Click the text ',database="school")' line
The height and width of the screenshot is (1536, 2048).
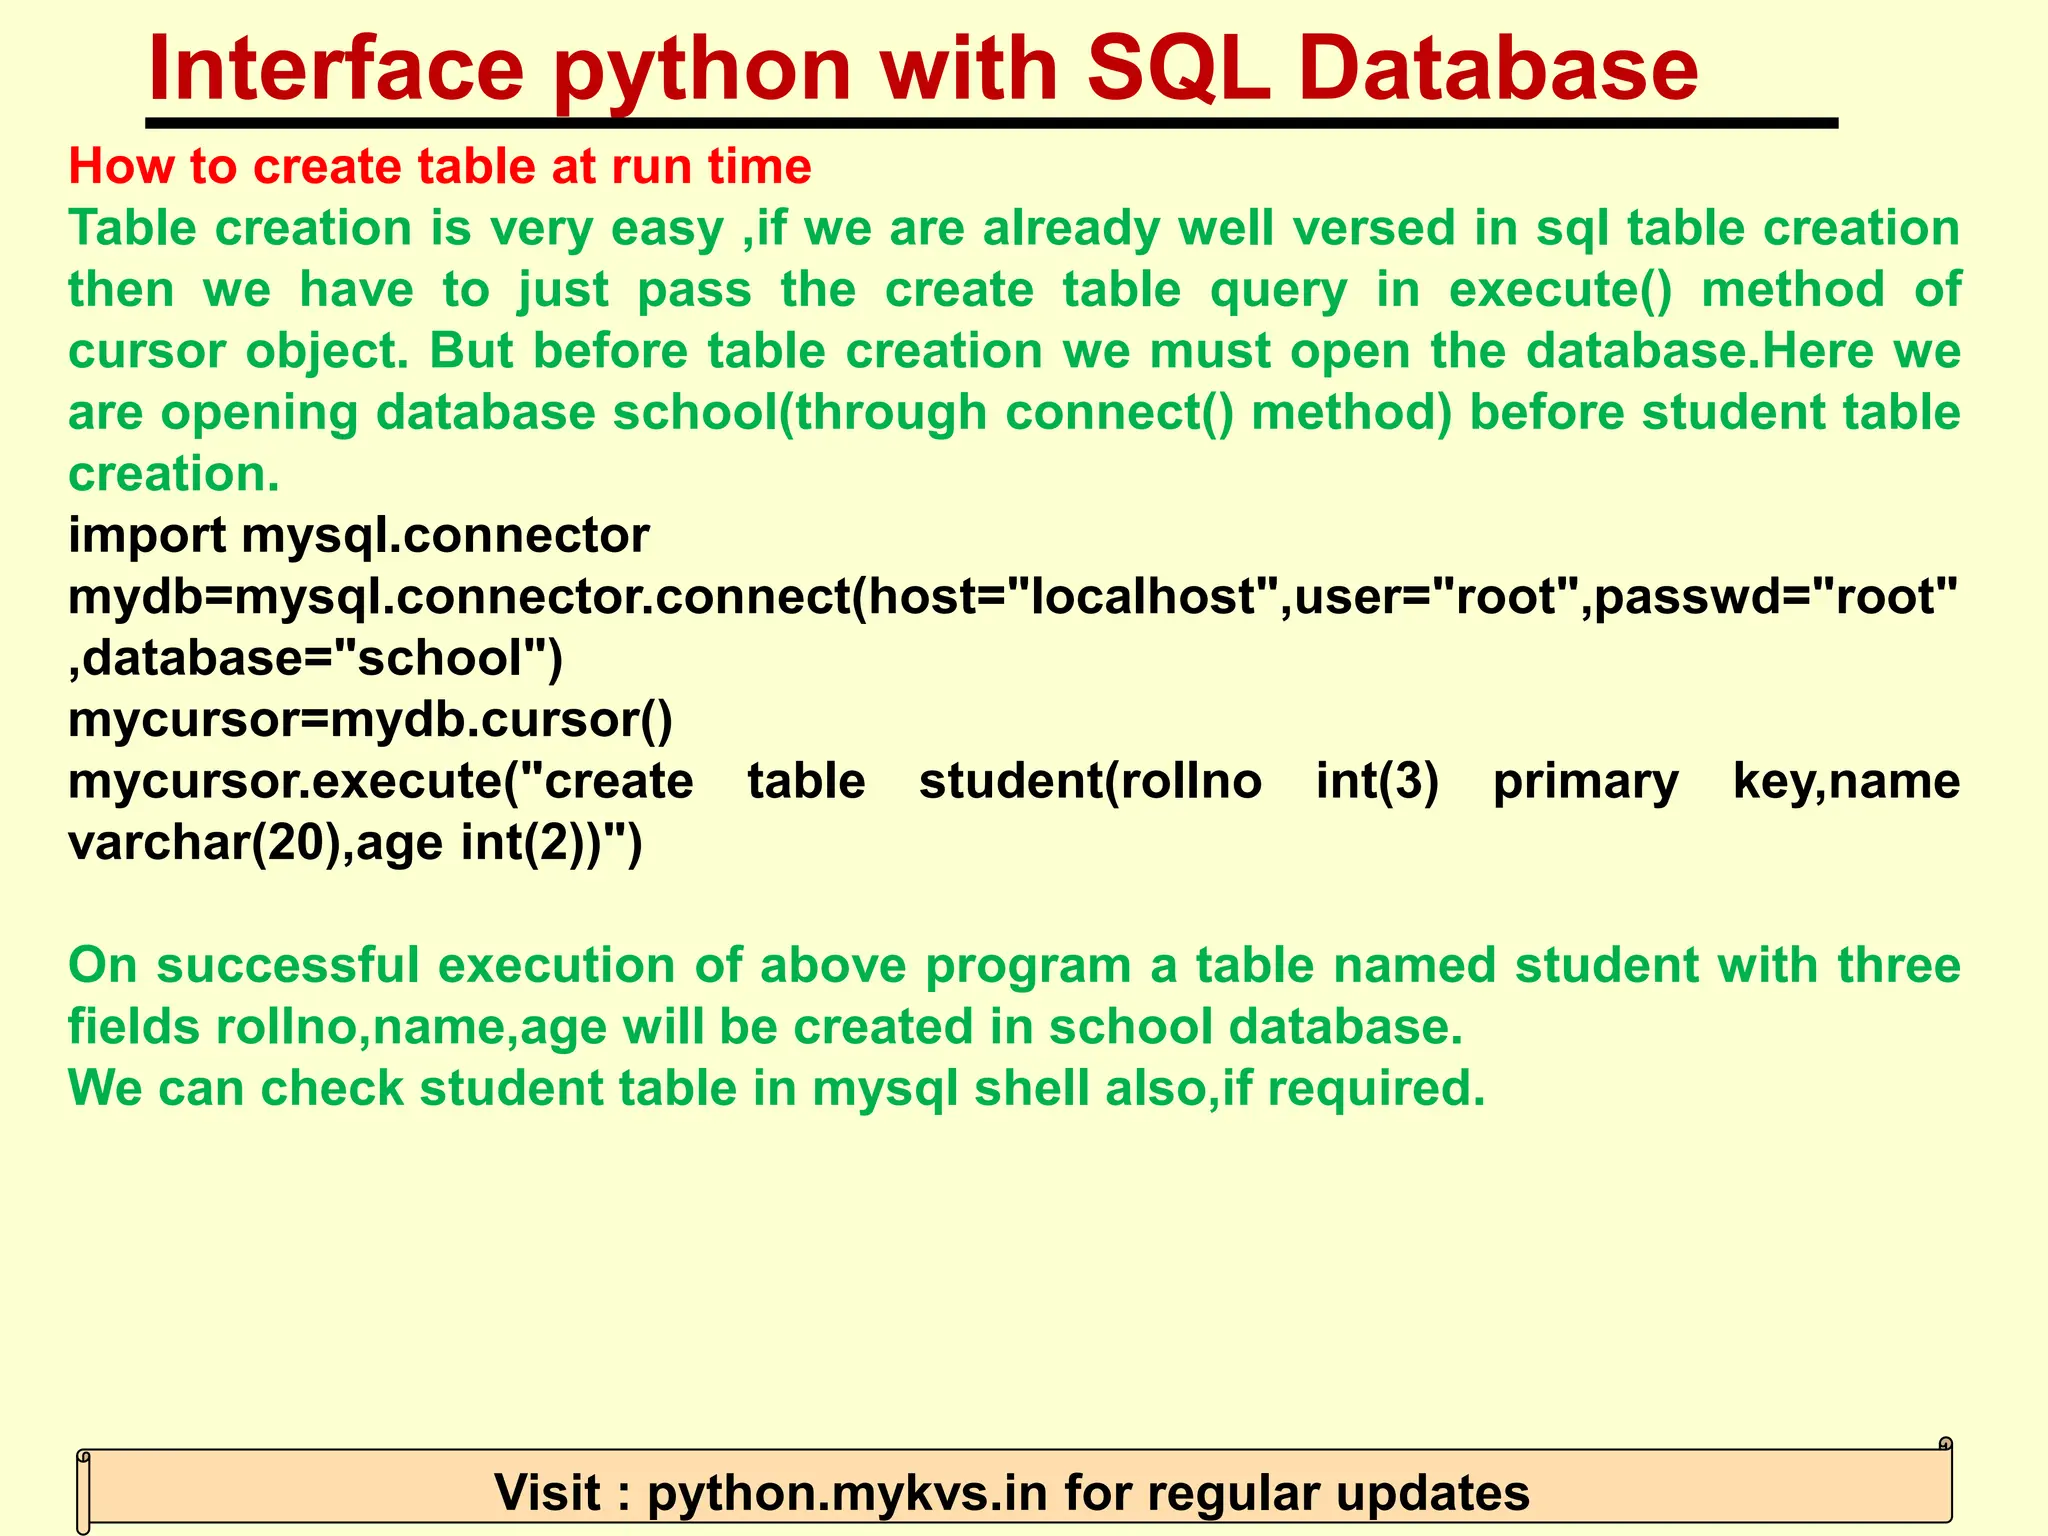point(316,659)
